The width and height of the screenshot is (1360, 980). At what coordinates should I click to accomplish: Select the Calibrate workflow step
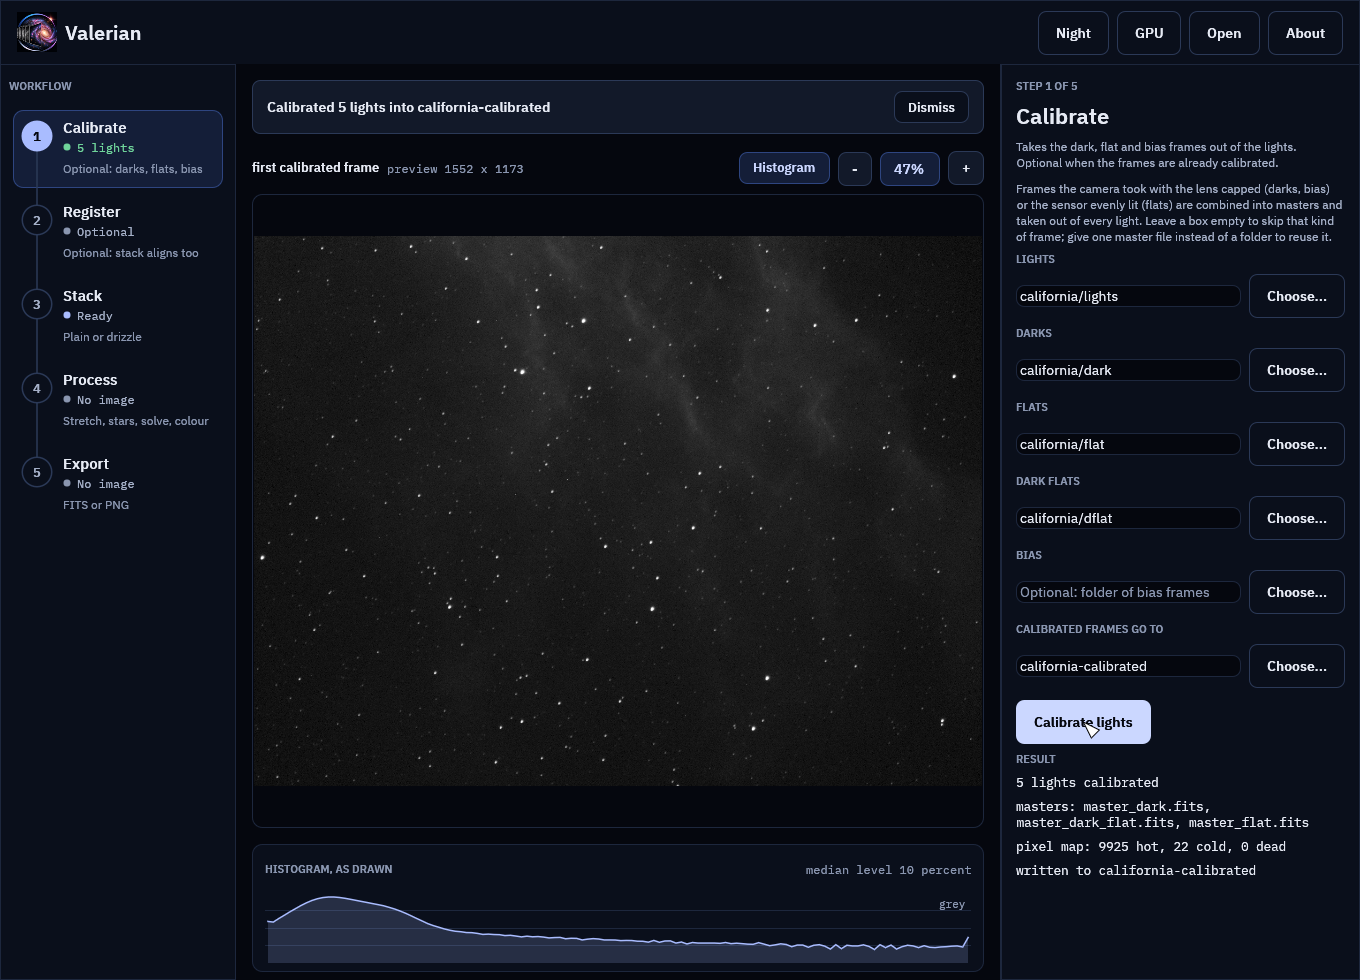click(118, 149)
